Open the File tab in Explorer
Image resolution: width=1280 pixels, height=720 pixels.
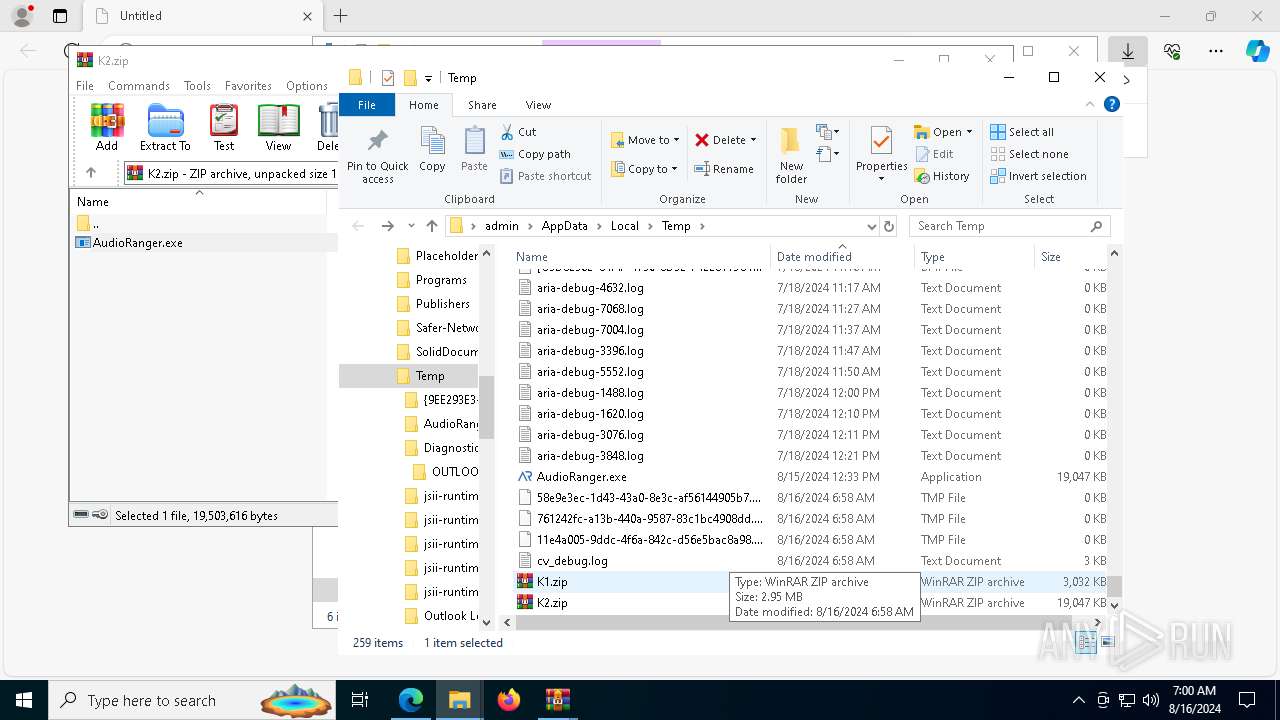point(367,105)
